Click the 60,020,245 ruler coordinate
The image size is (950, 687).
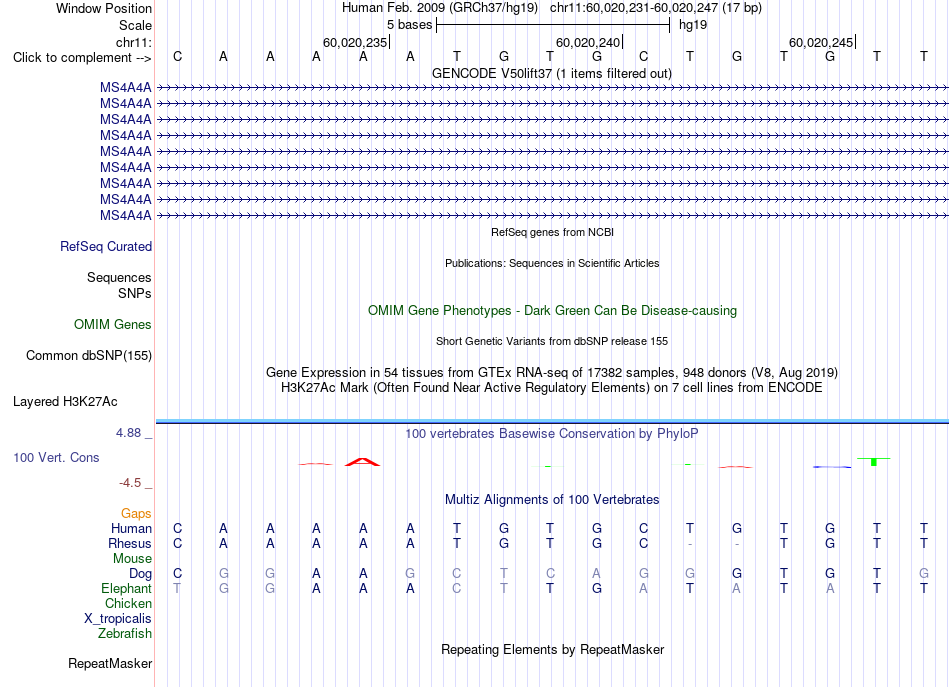(x=822, y=42)
